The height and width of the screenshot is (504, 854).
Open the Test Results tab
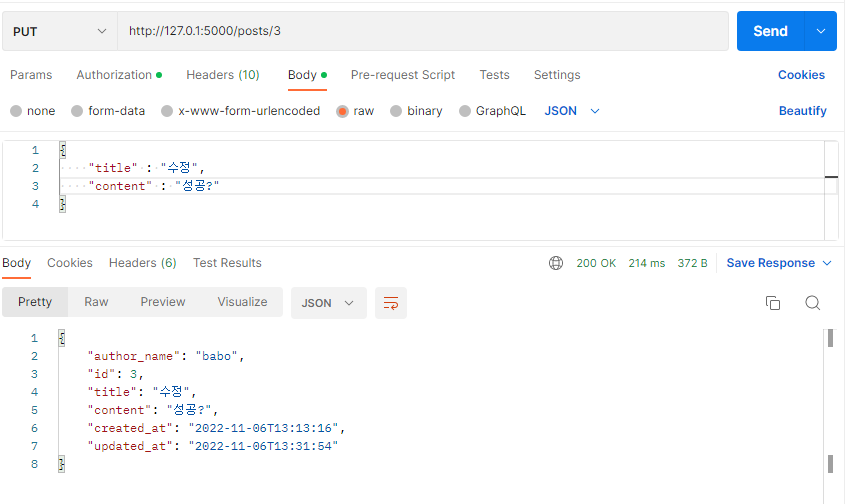tap(227, 263)
